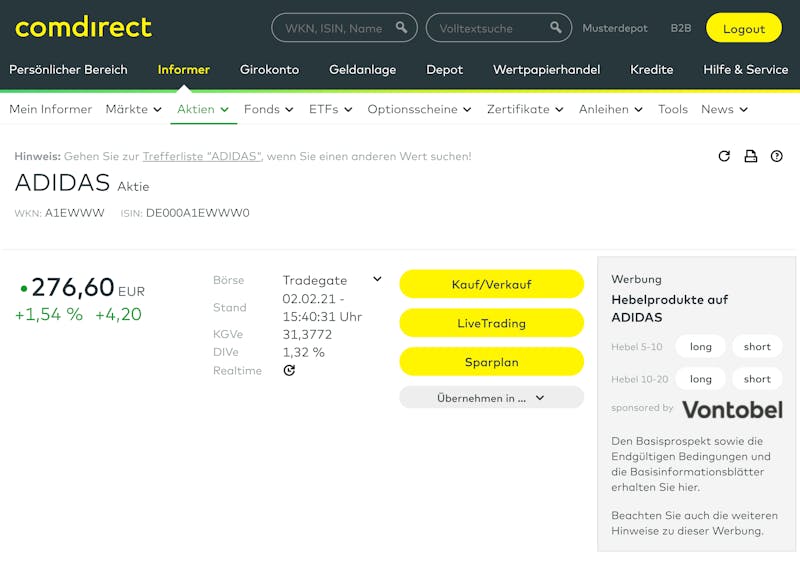
Task: Click the KGVe value 31,3772
Action: pos(307,334)
